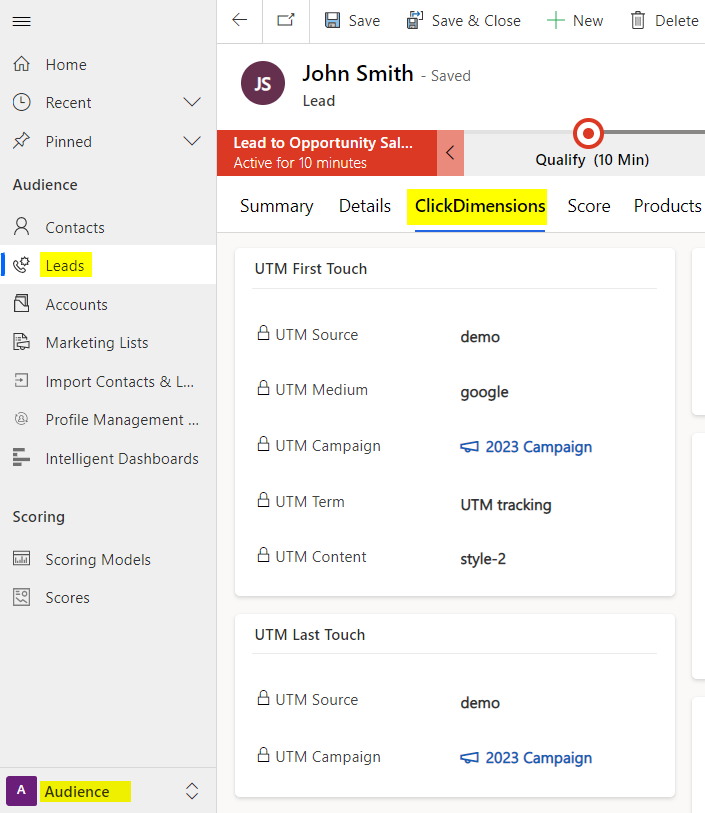Open record in new window icon
The height and width of the screenshot is (813, 705).
click(x=286, y=20)
